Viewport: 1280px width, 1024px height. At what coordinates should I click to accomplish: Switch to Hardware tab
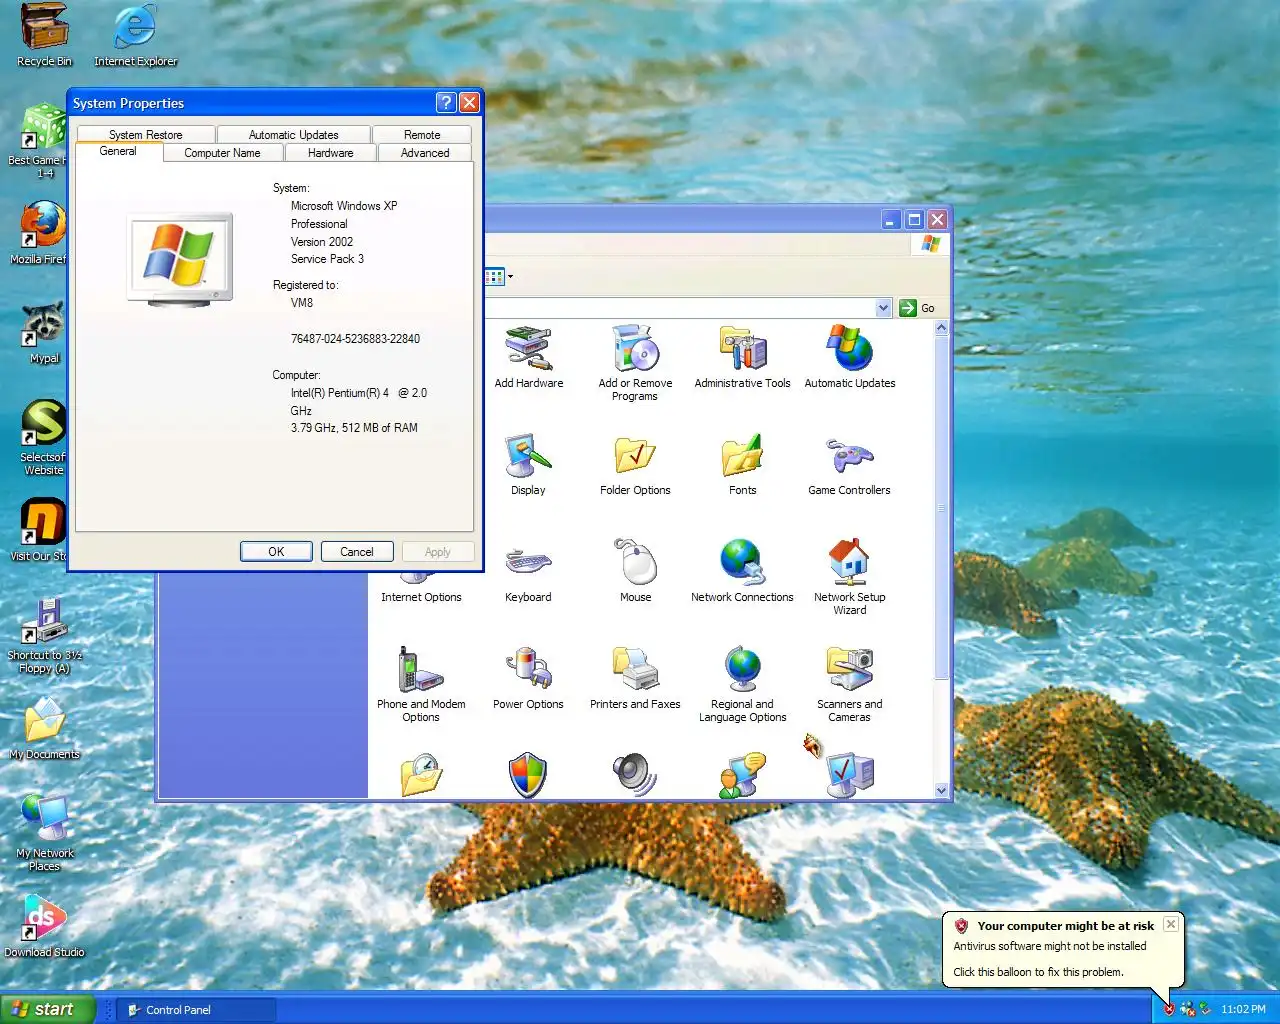pyautogui.click(x=331, y=153)
